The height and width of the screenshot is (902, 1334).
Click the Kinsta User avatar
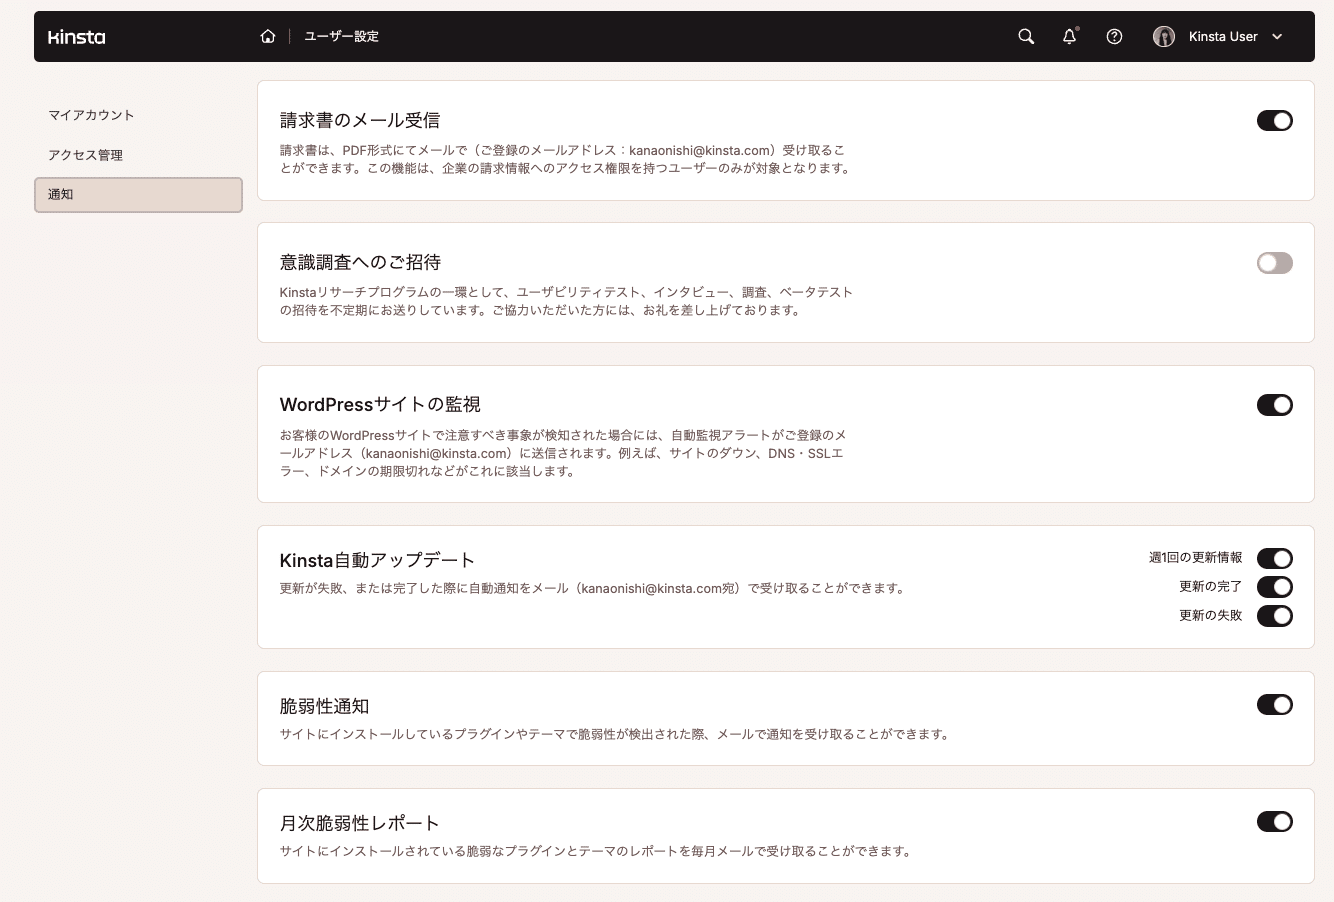[x=1164, y=36]
